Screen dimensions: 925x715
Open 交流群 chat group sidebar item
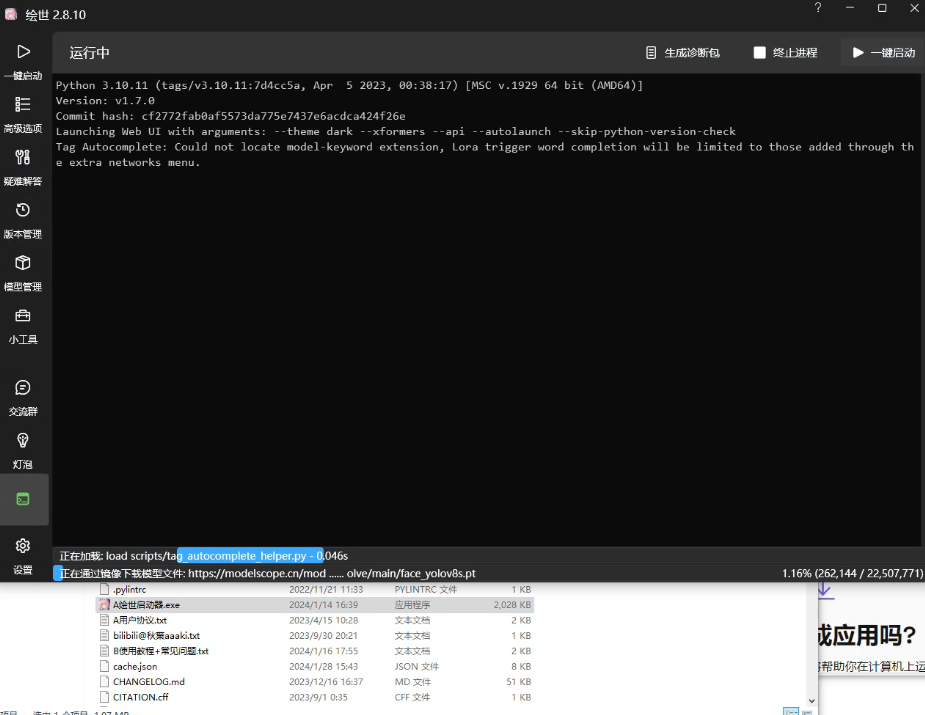23,398
